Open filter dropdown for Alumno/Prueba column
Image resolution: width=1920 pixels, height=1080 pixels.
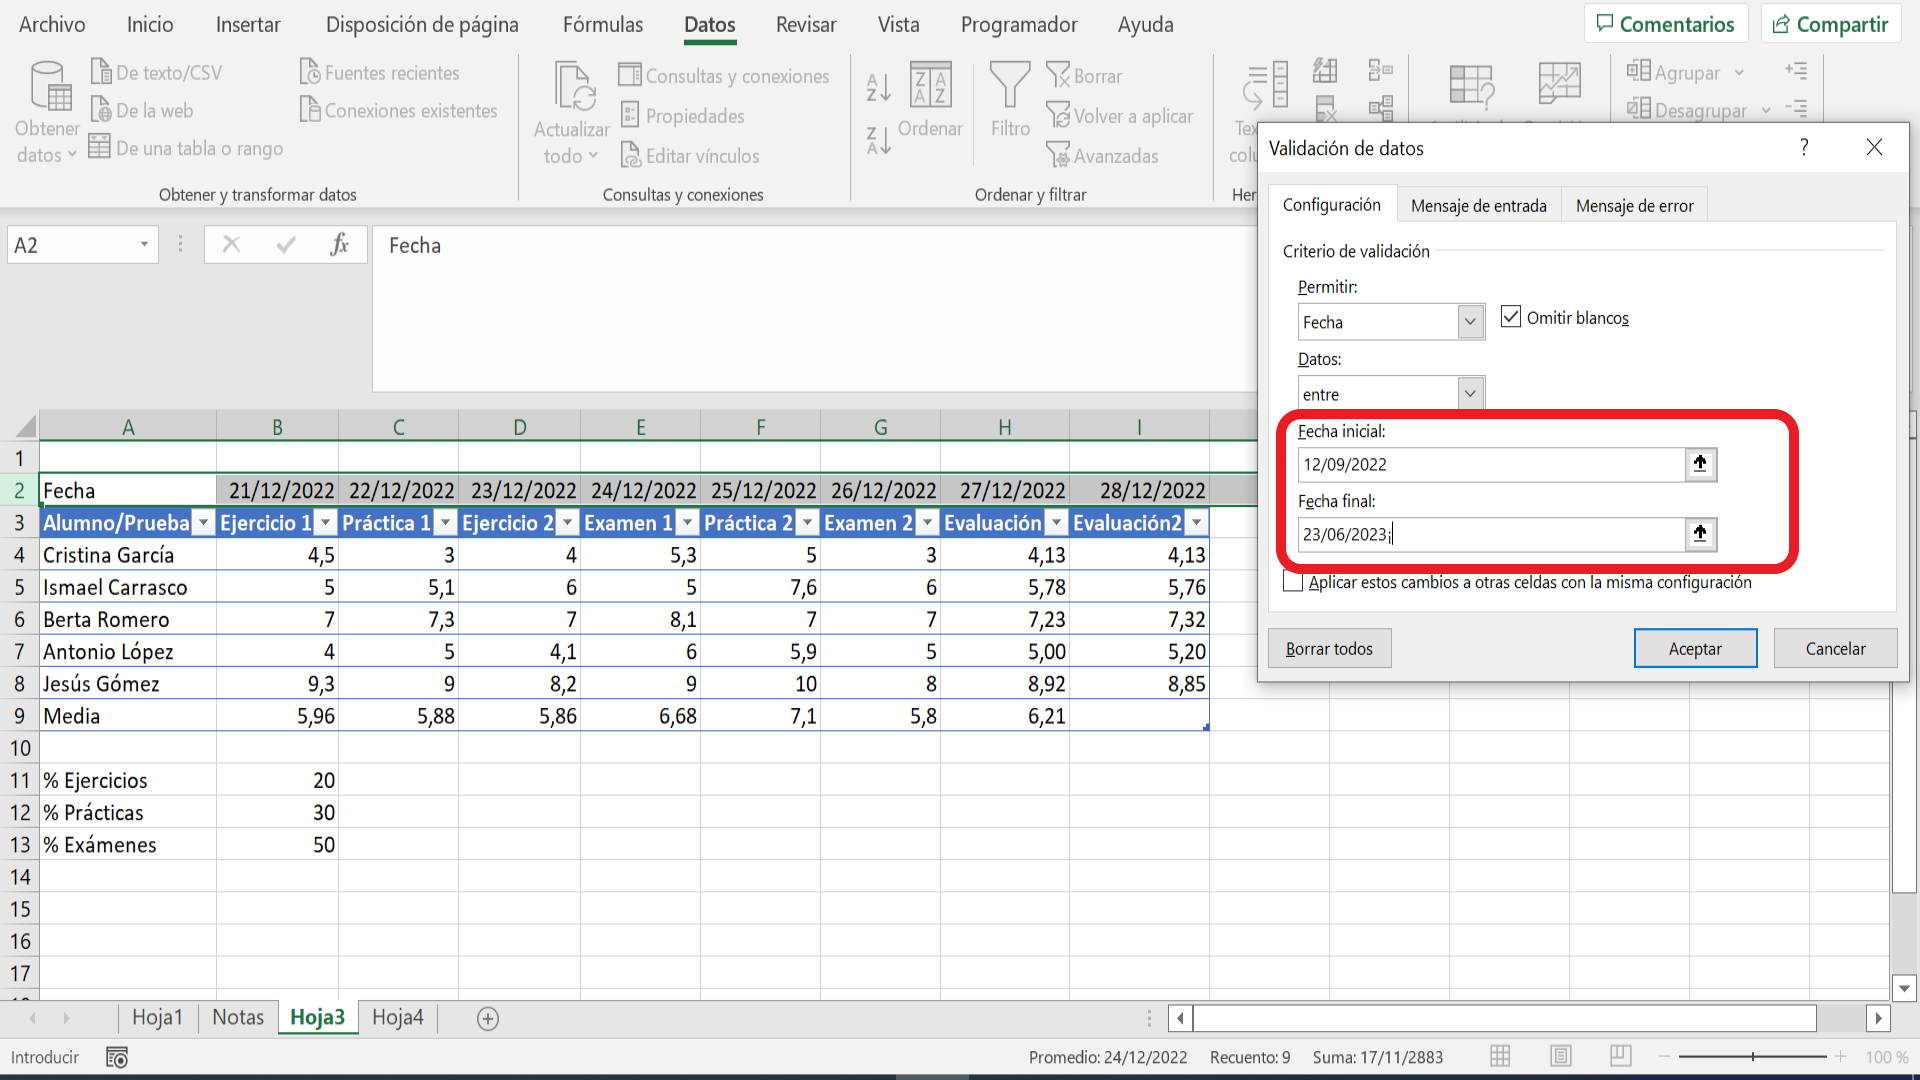[x=203, y=523]
